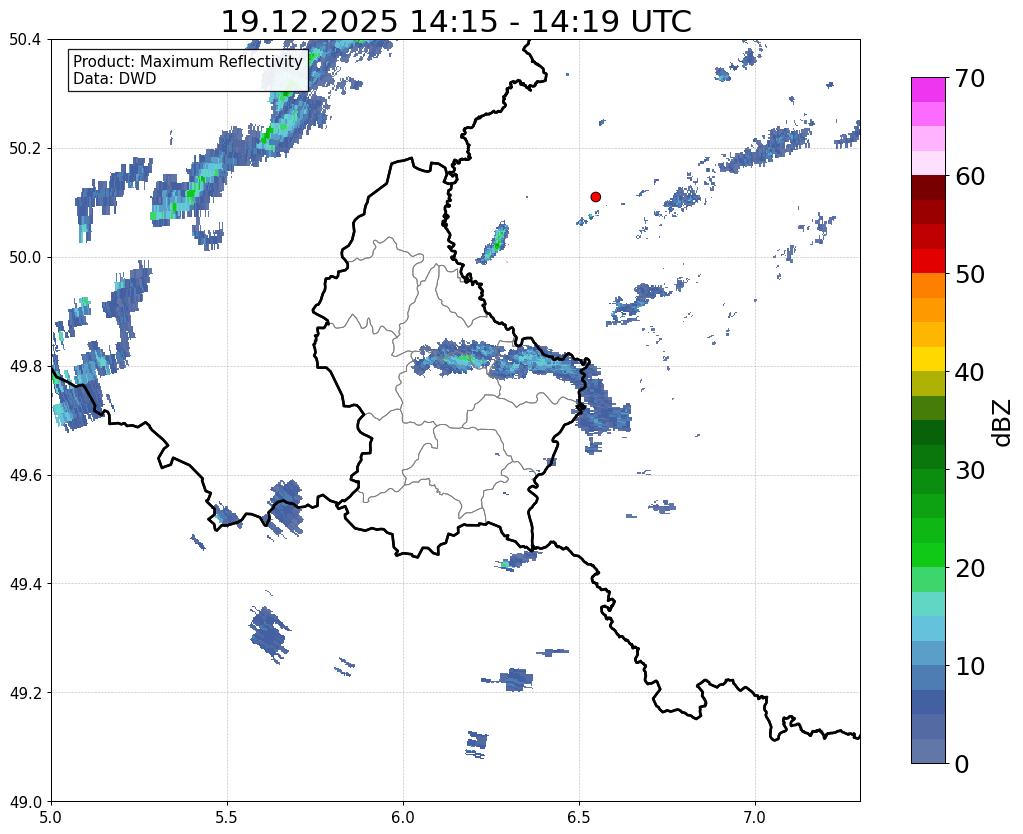
Task: Click colorbar tick label 20
Action: coord(970,568)
